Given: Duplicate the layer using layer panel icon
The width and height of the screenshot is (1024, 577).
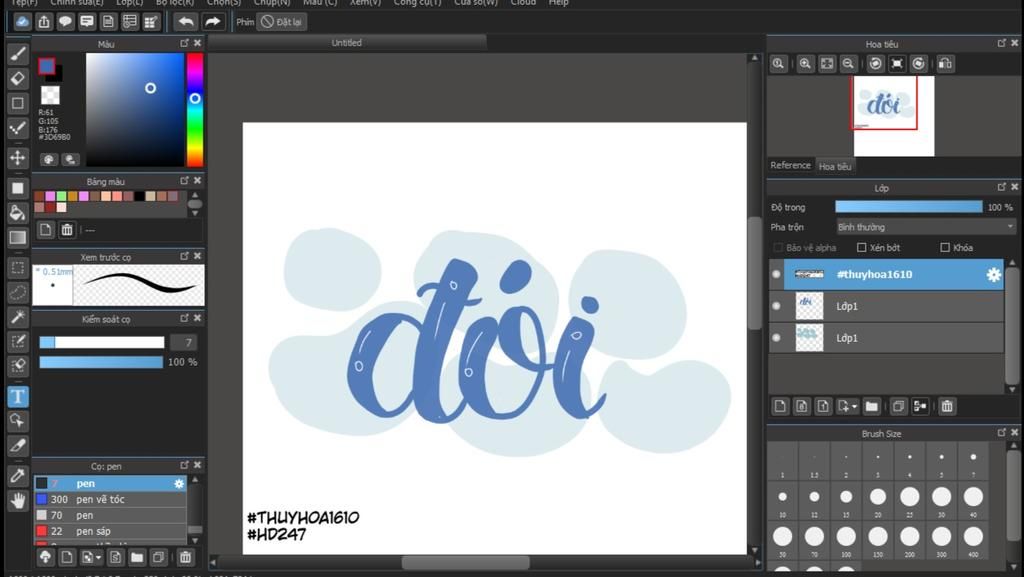Looking at the screenshot, I should (x=898, y=407).
